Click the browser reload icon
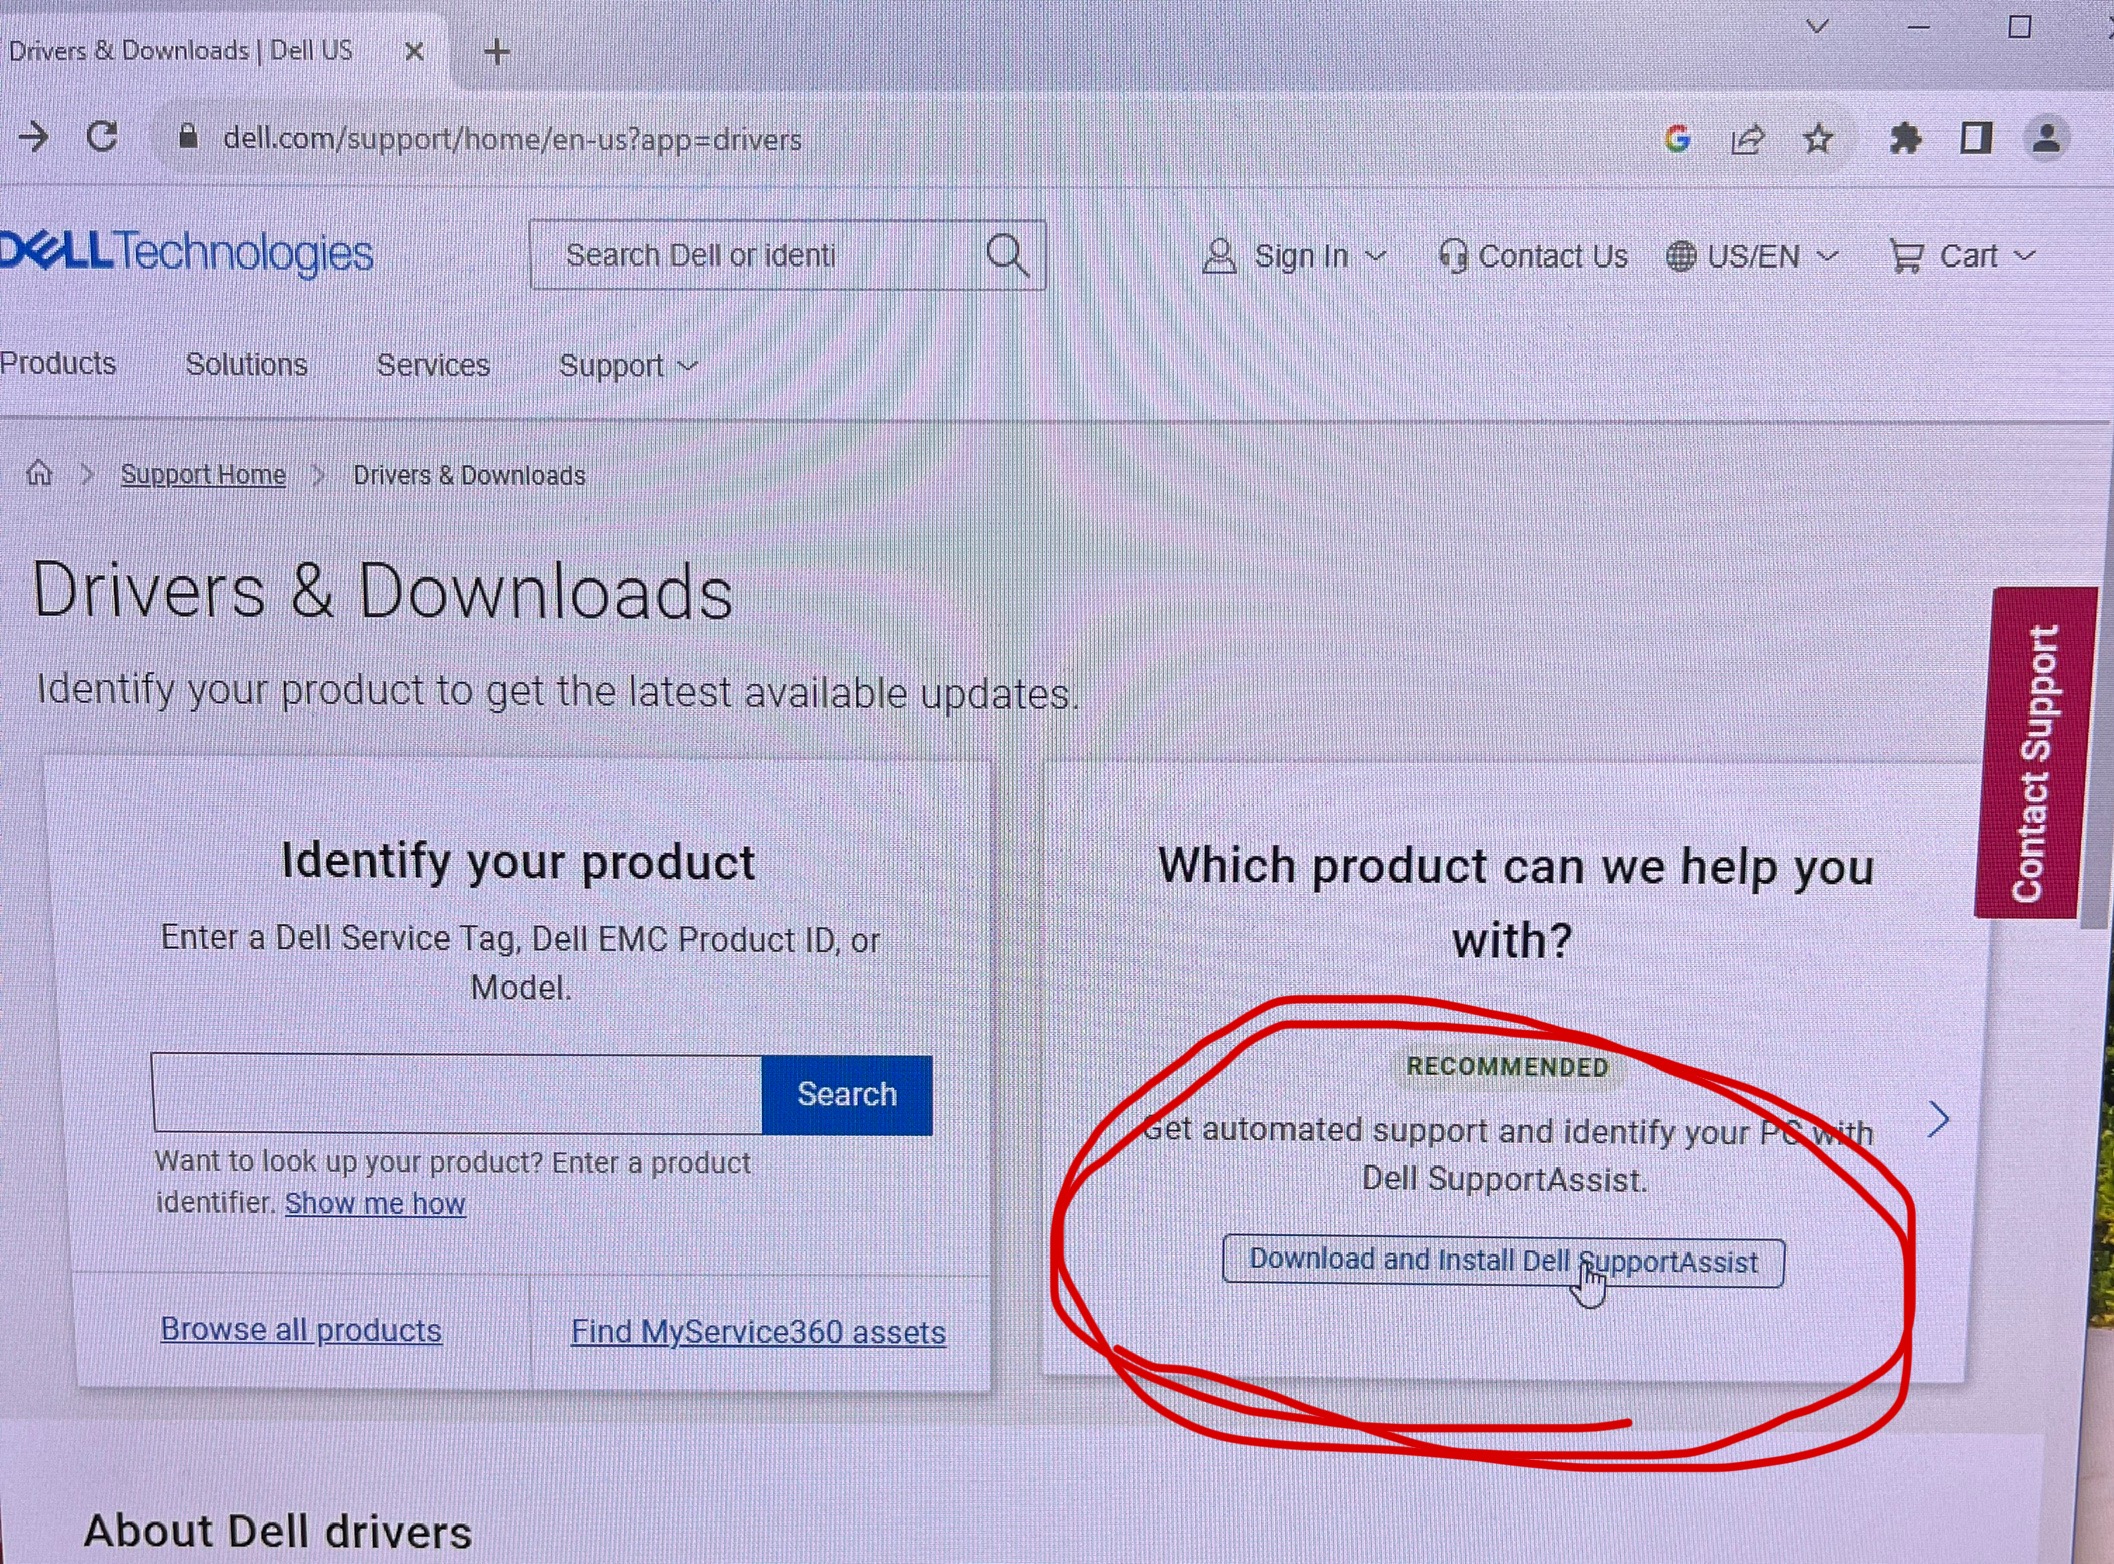Image resolution: width=2114 pixels, height=1564 pixels. click(102, 137)
